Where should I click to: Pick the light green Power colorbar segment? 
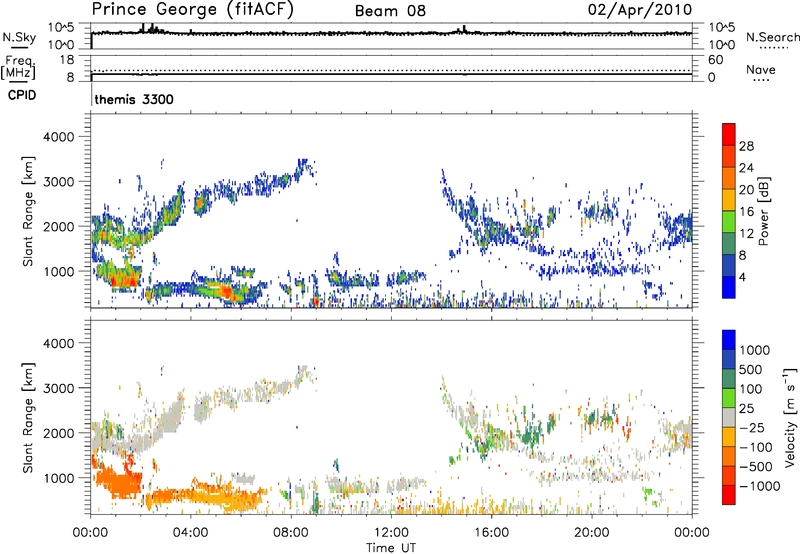click(x=729, y=222)
